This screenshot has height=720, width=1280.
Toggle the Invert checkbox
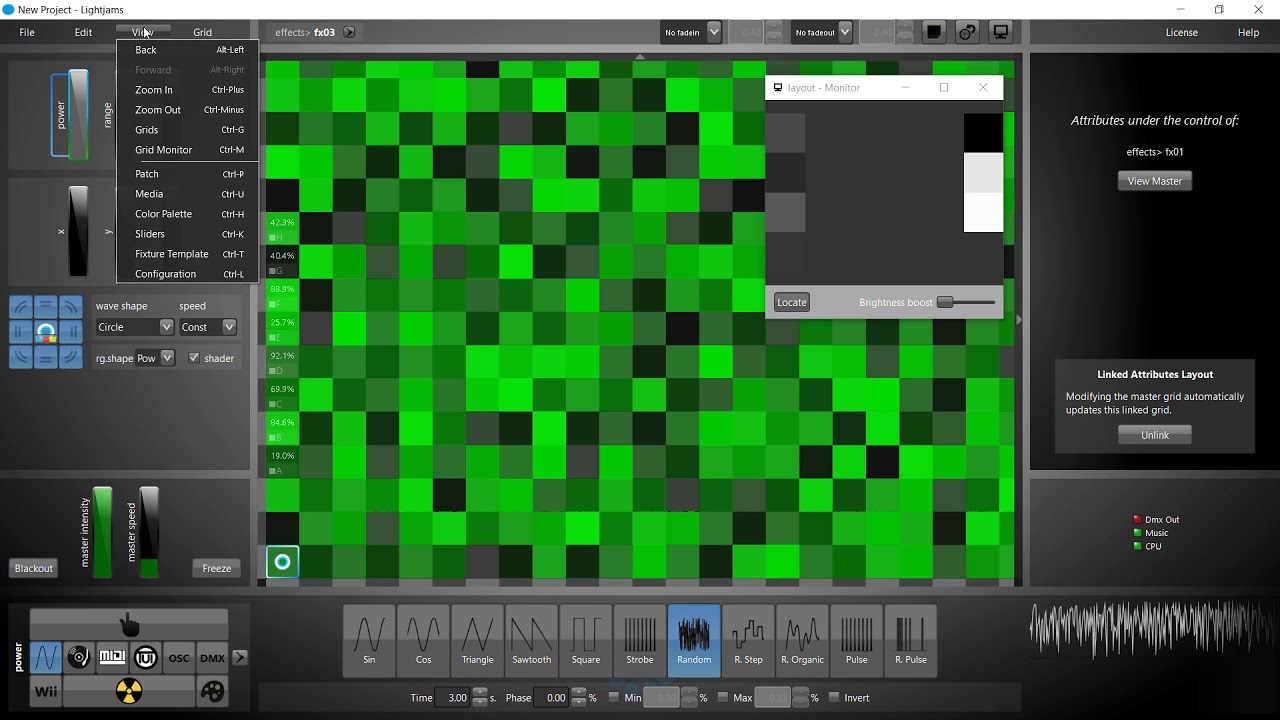click(834, 698)
